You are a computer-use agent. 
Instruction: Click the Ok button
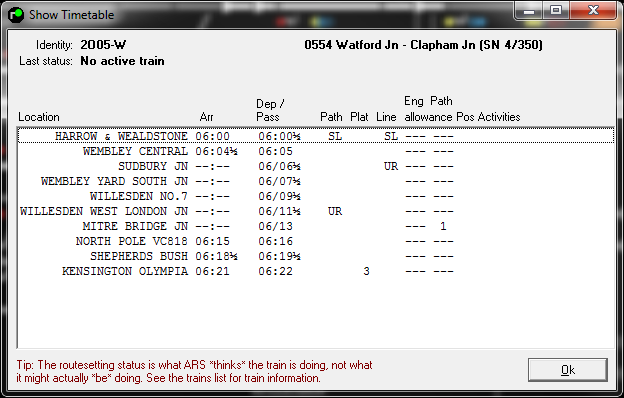point(567,370)
